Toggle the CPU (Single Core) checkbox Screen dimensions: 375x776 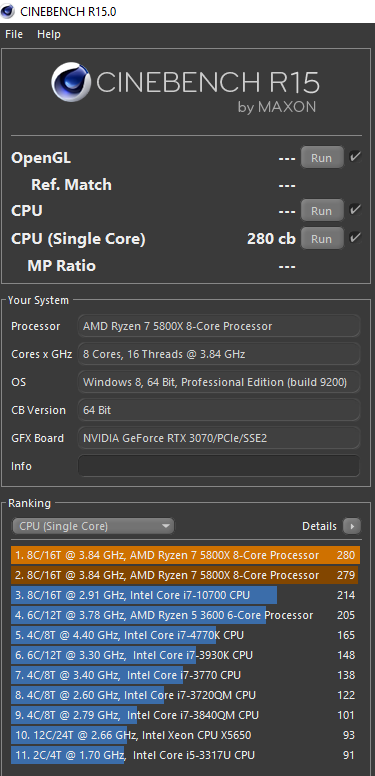(x=355, y=238)
